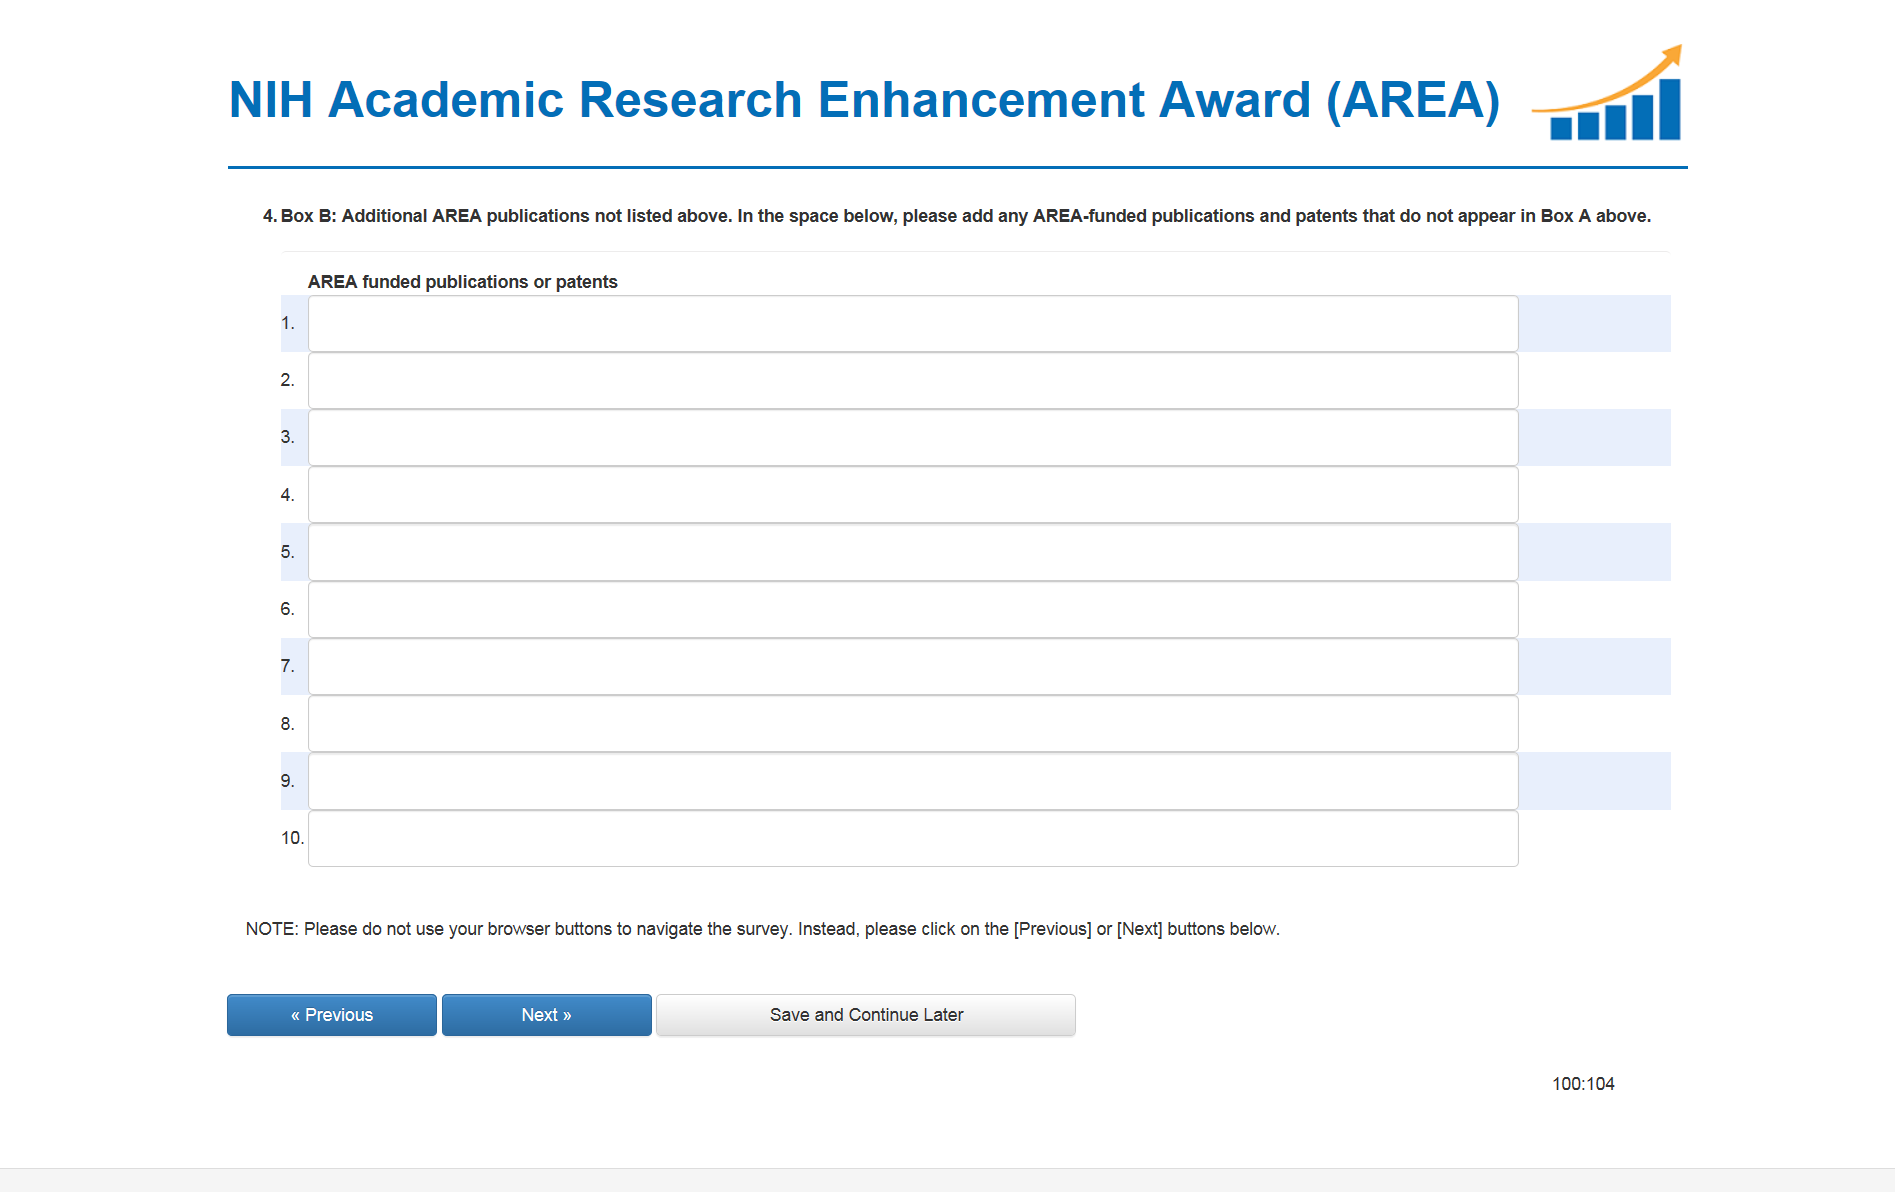Viewport: 1895px width, 1192px height.
Task: Click into publication input field 2
Action: pyautogui.click(x=912, y=381)
